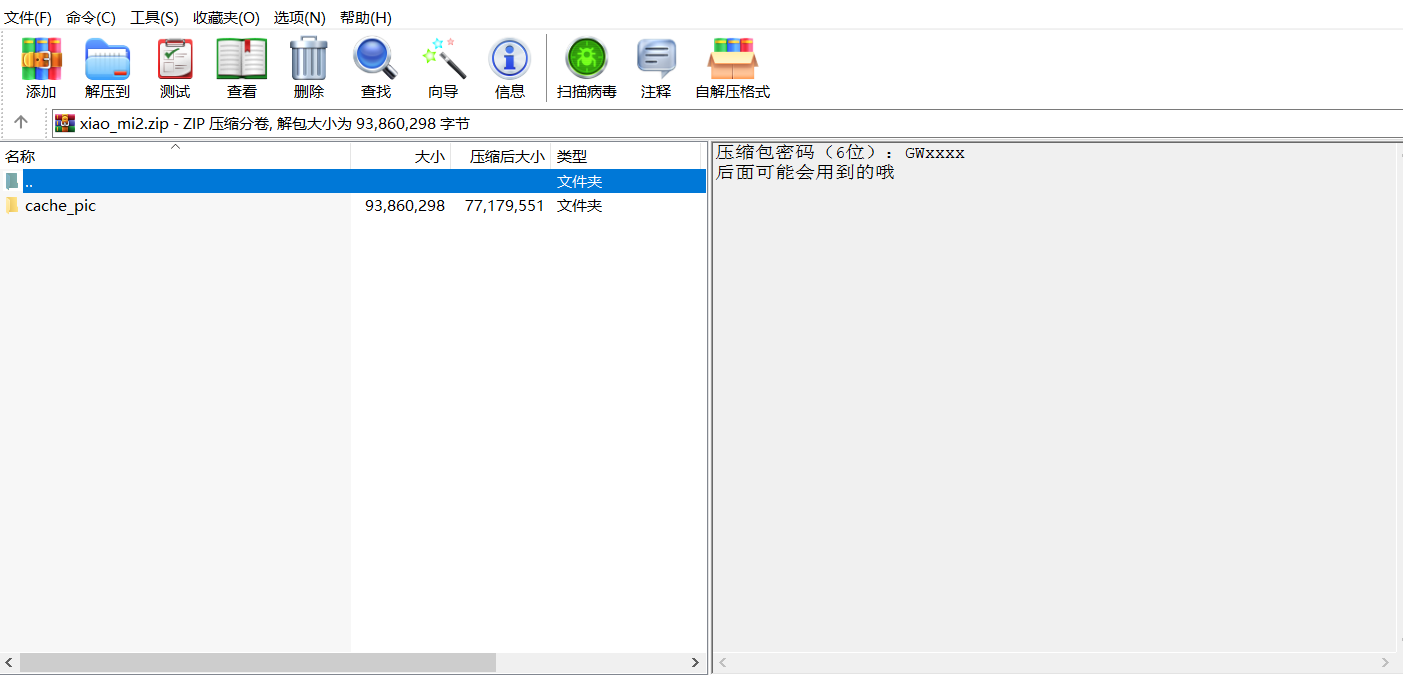Click the Extract To (解压到) icon
1403x675 pixels.
[107, 60]
